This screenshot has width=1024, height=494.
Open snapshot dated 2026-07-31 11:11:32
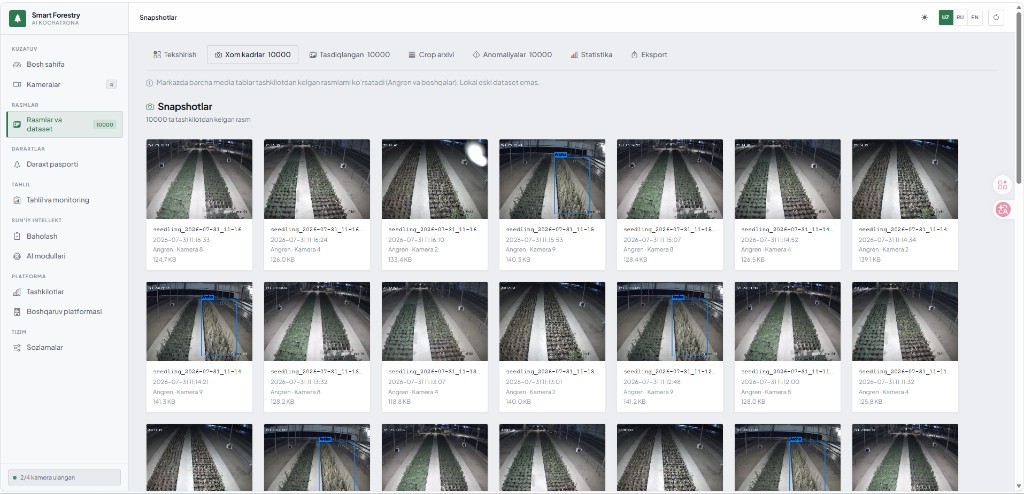[904, 347]
